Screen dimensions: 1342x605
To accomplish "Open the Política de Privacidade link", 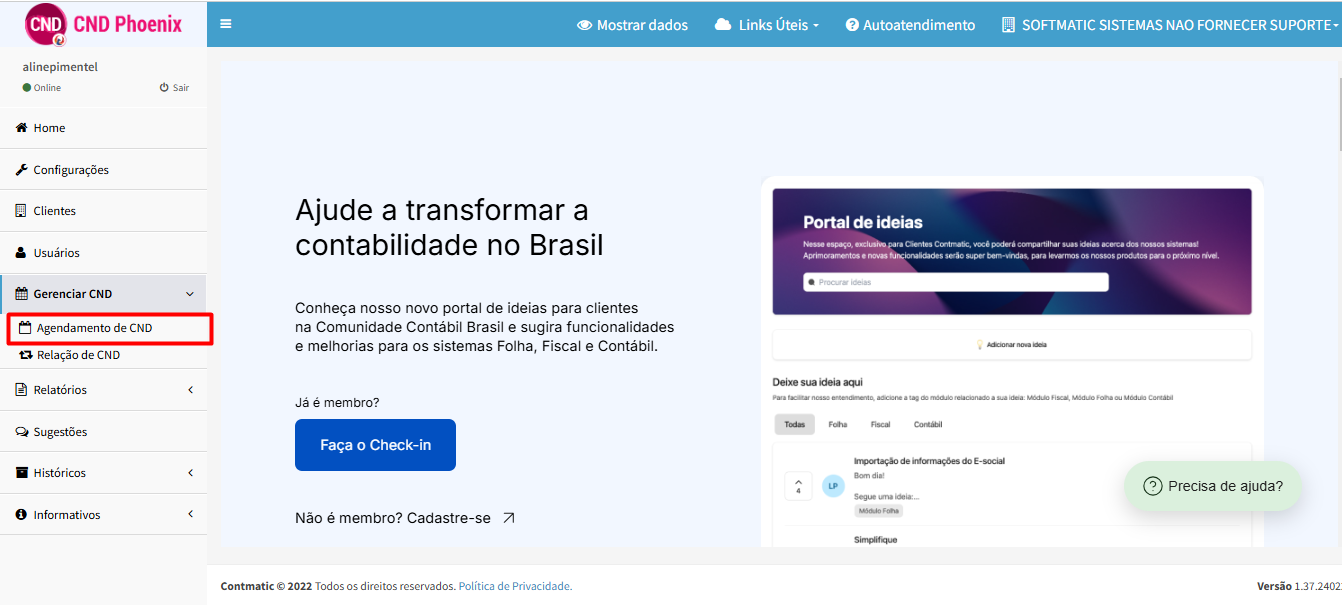I will click(x=514, y=586).
